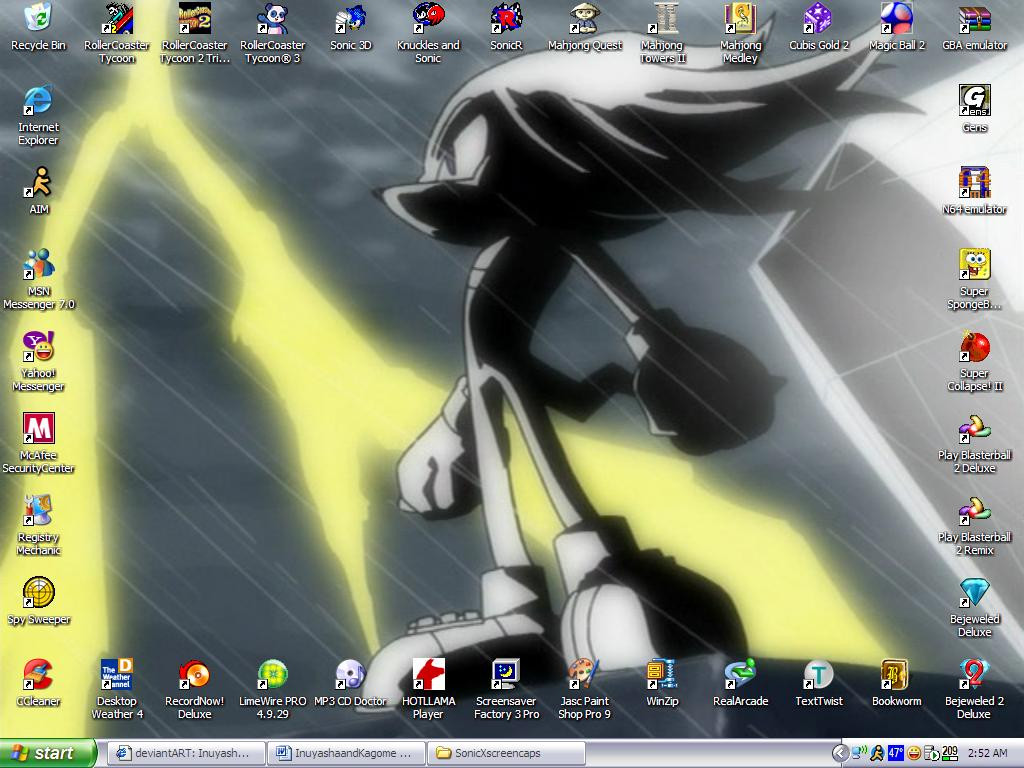Bring up SonicXscreencaps folder from taskbar

[506, 753]
